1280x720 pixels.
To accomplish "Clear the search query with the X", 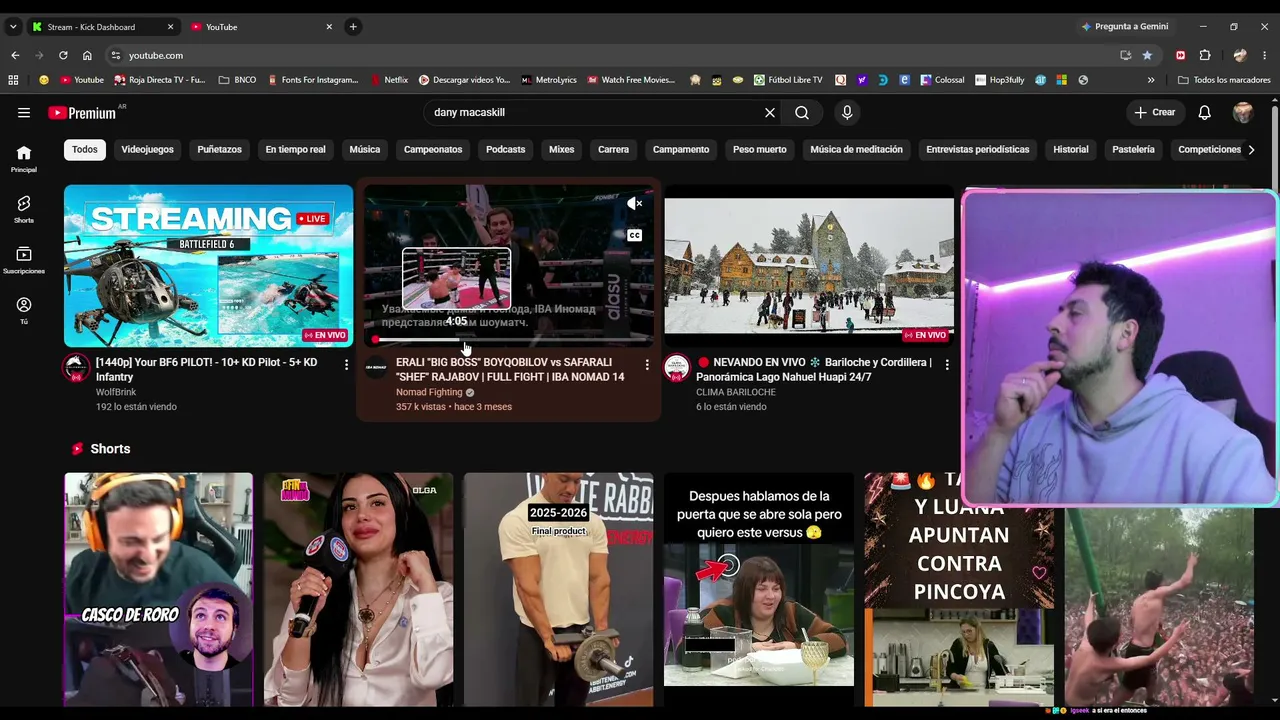I will (770, 113).
